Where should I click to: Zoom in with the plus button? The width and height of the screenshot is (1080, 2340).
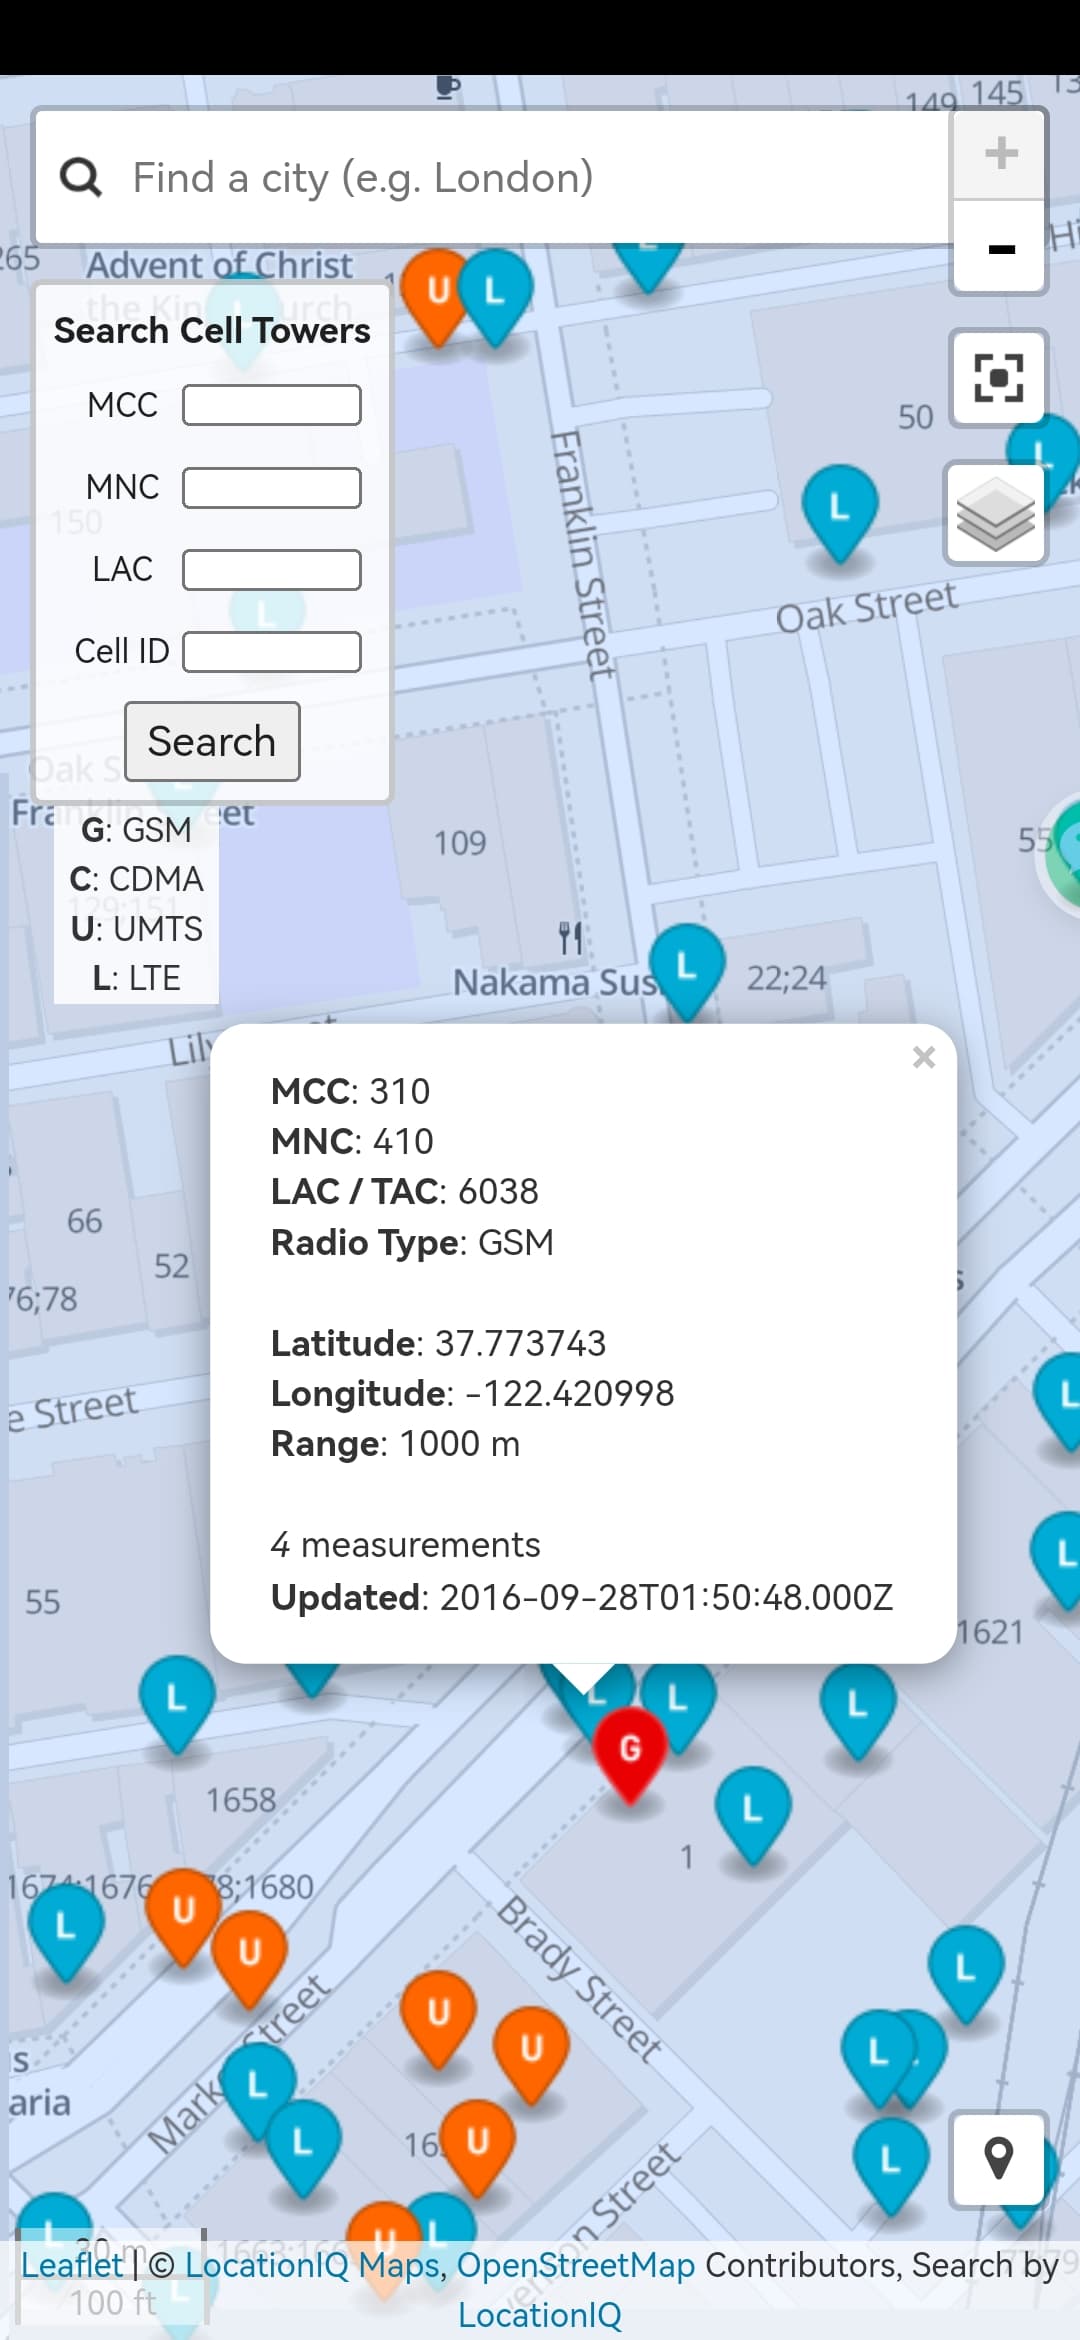1000,154
